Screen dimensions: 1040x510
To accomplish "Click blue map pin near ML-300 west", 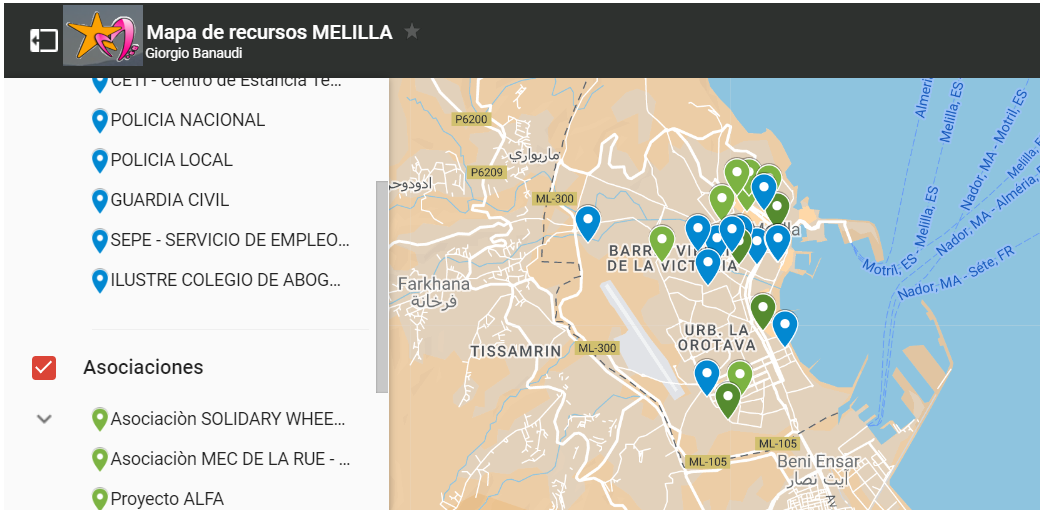I will [588, 222].
